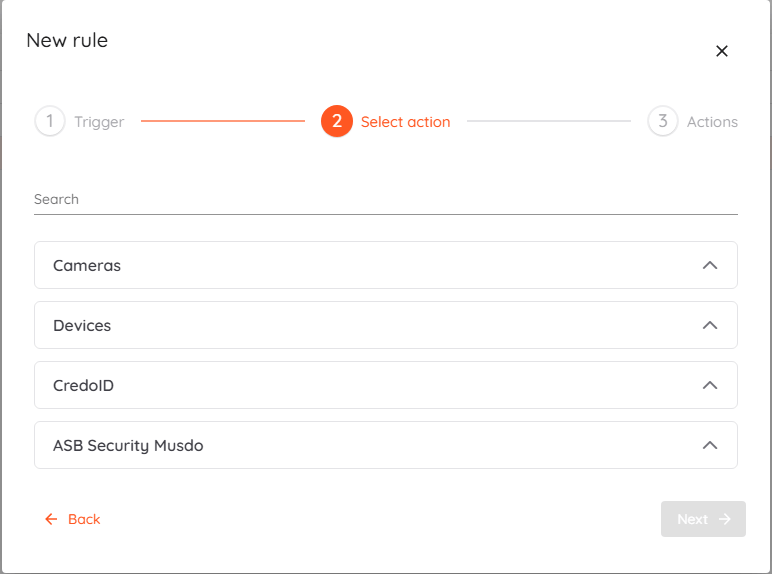
Task: Choose the CredoID category label
Action: coord(83,385)
